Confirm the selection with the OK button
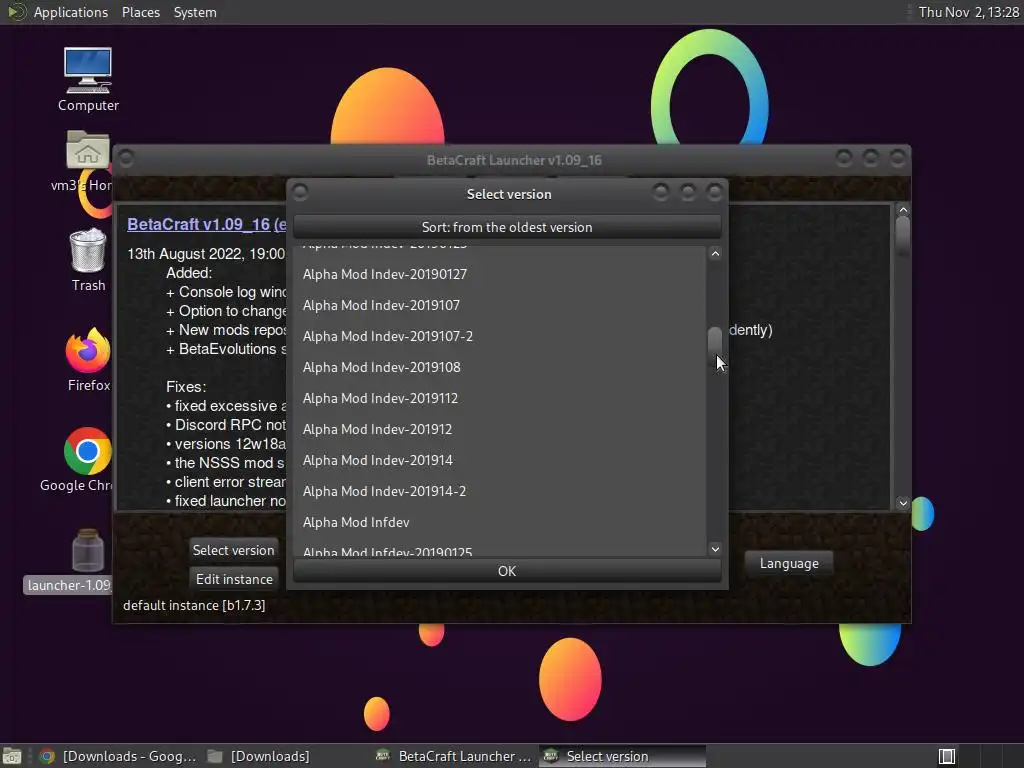 (x=507, y=571)
